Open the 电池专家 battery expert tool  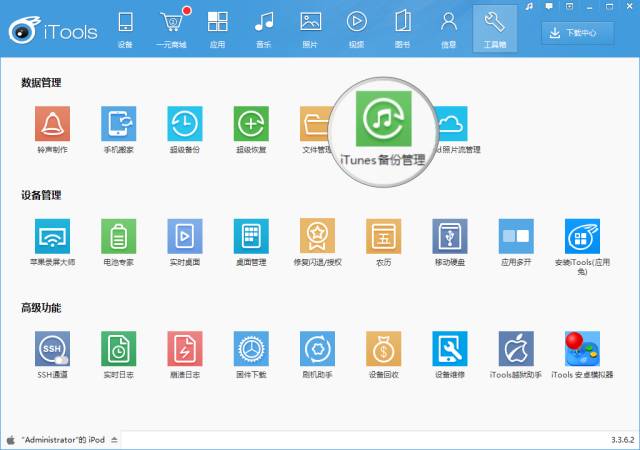[x=118, y=236]
